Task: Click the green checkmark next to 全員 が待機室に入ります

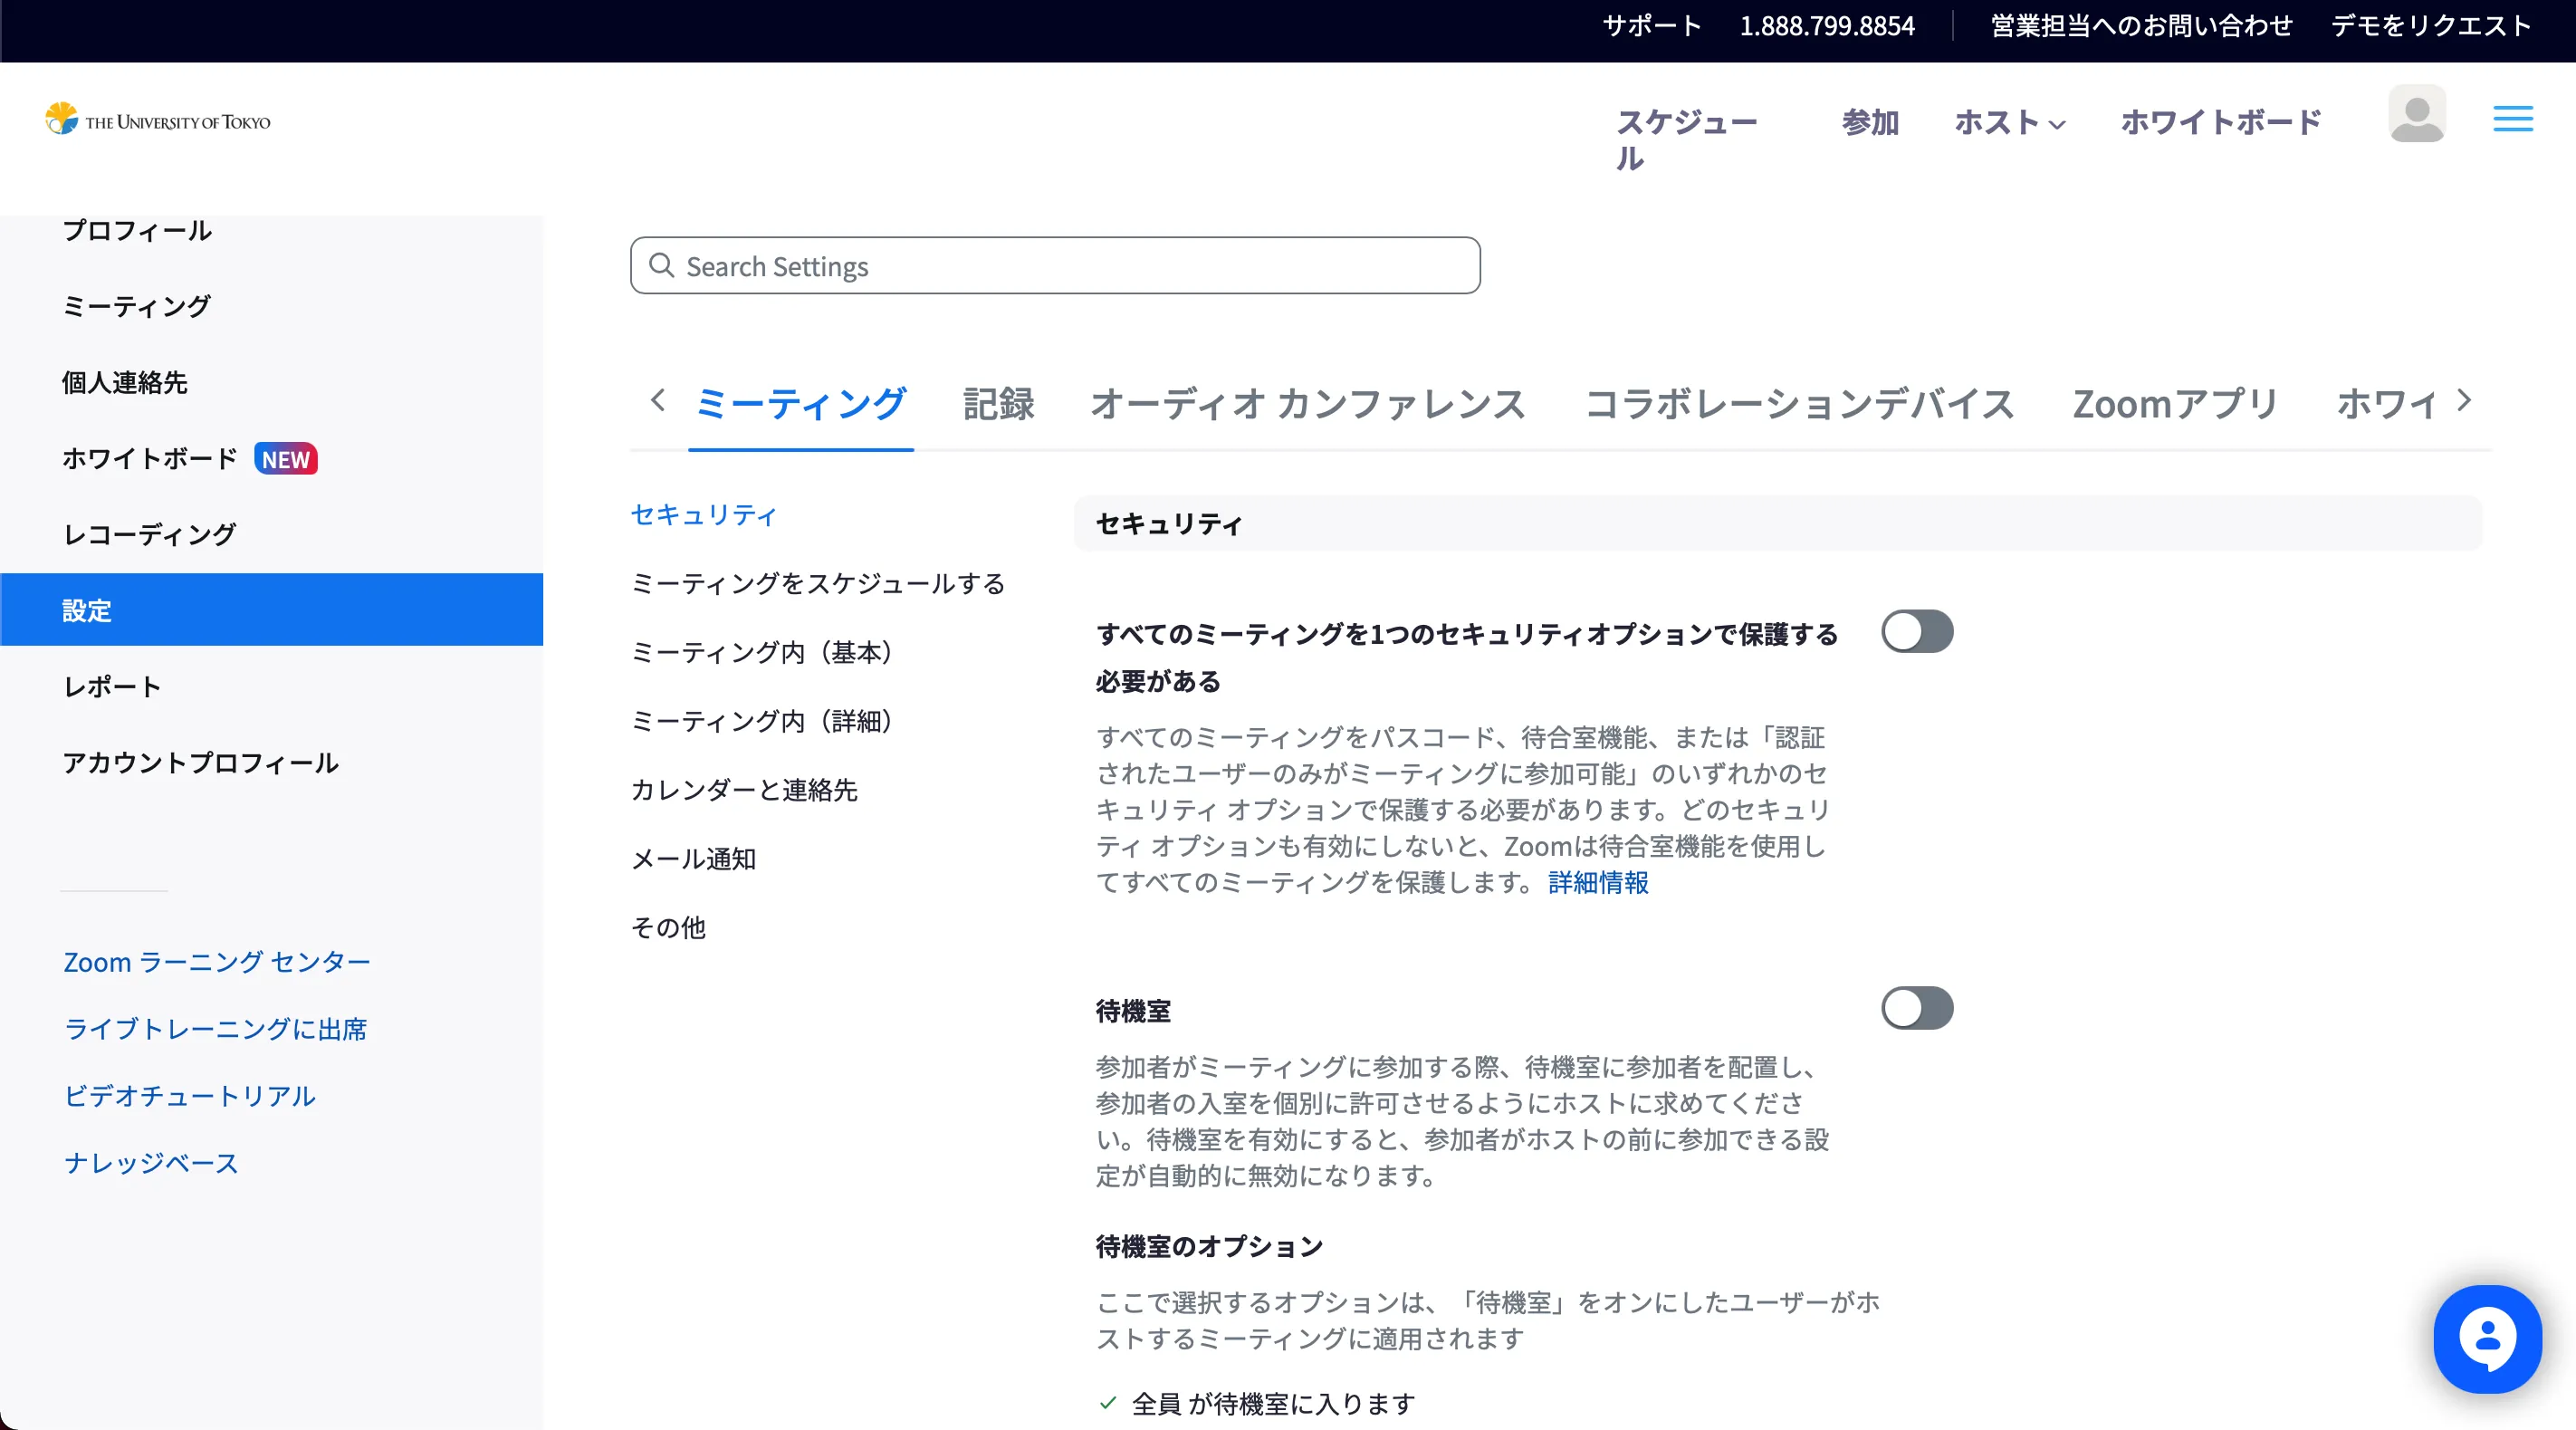Action: 1107,1403
